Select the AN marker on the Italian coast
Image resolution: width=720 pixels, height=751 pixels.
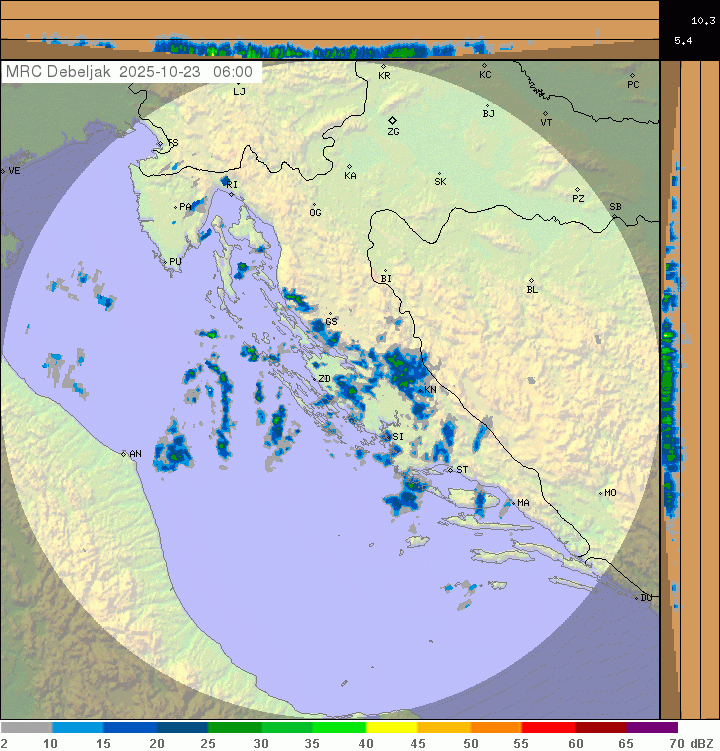(125, 454)
